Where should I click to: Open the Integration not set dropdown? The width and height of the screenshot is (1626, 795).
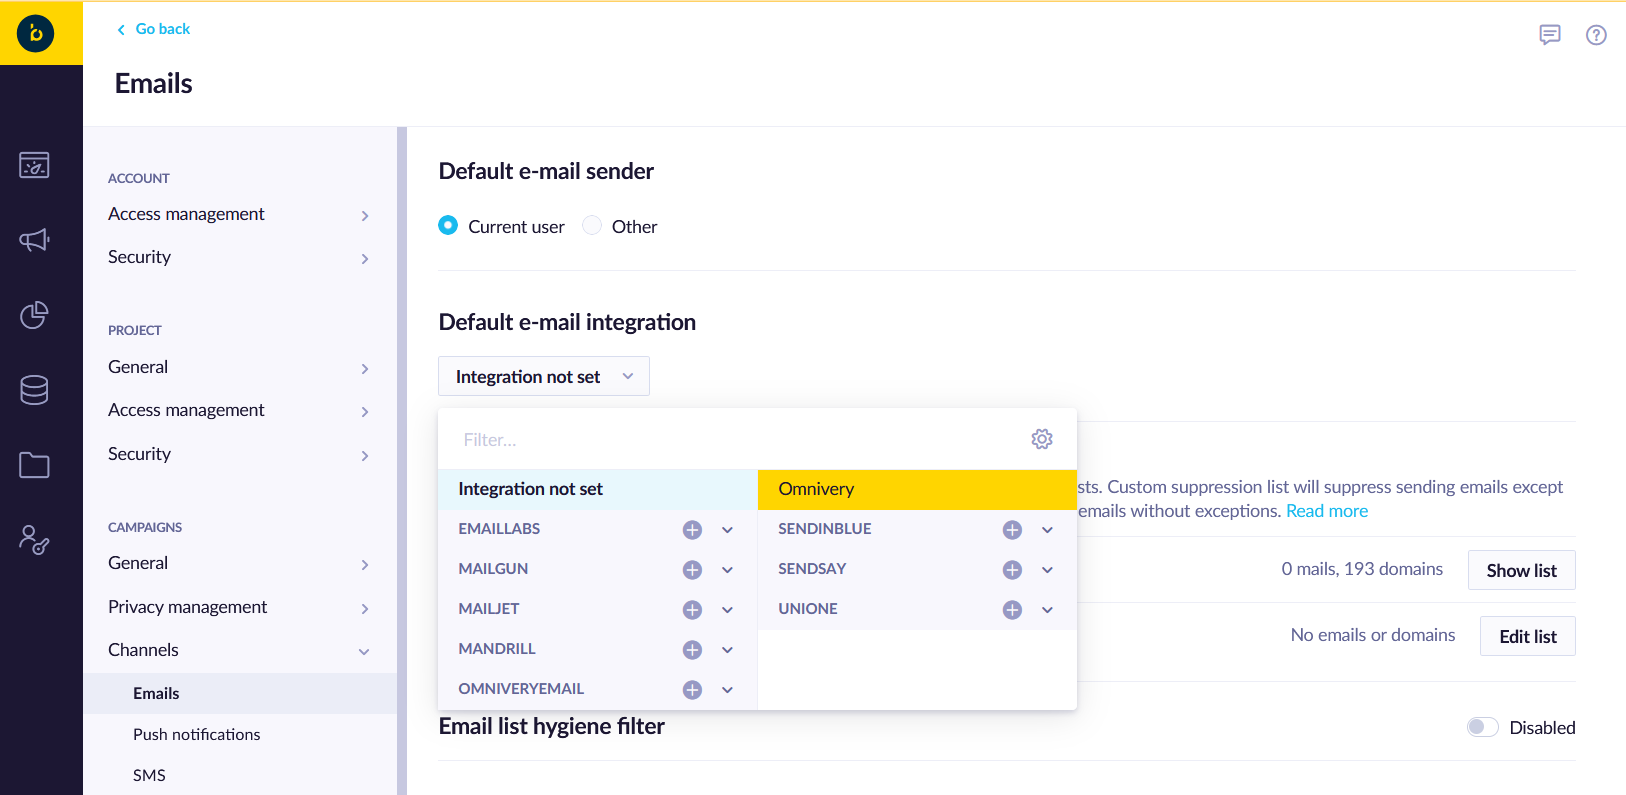[543, 376]
